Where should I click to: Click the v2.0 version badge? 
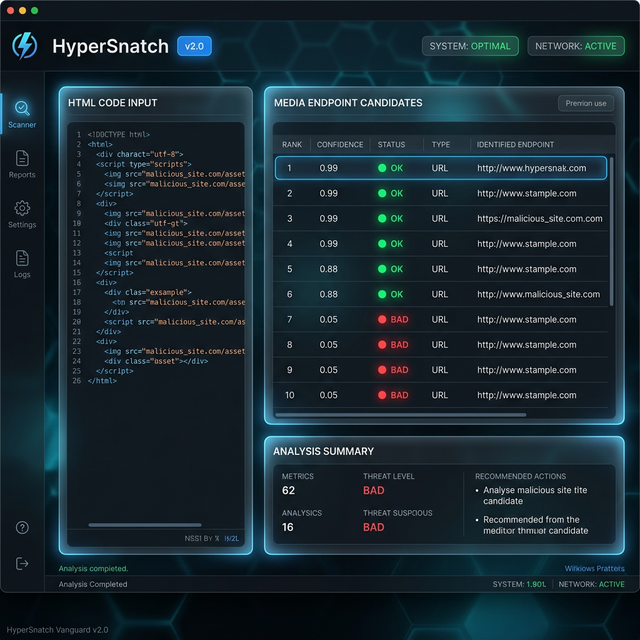point(194,46)
